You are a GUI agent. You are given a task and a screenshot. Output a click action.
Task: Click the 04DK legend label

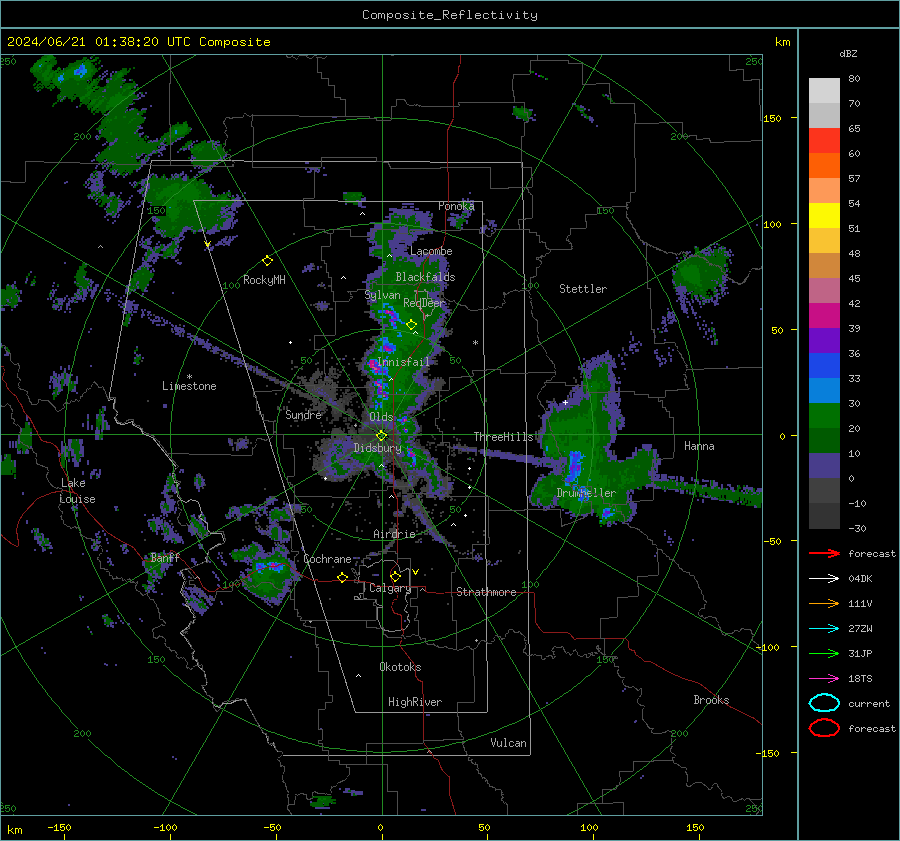point(860,579)
